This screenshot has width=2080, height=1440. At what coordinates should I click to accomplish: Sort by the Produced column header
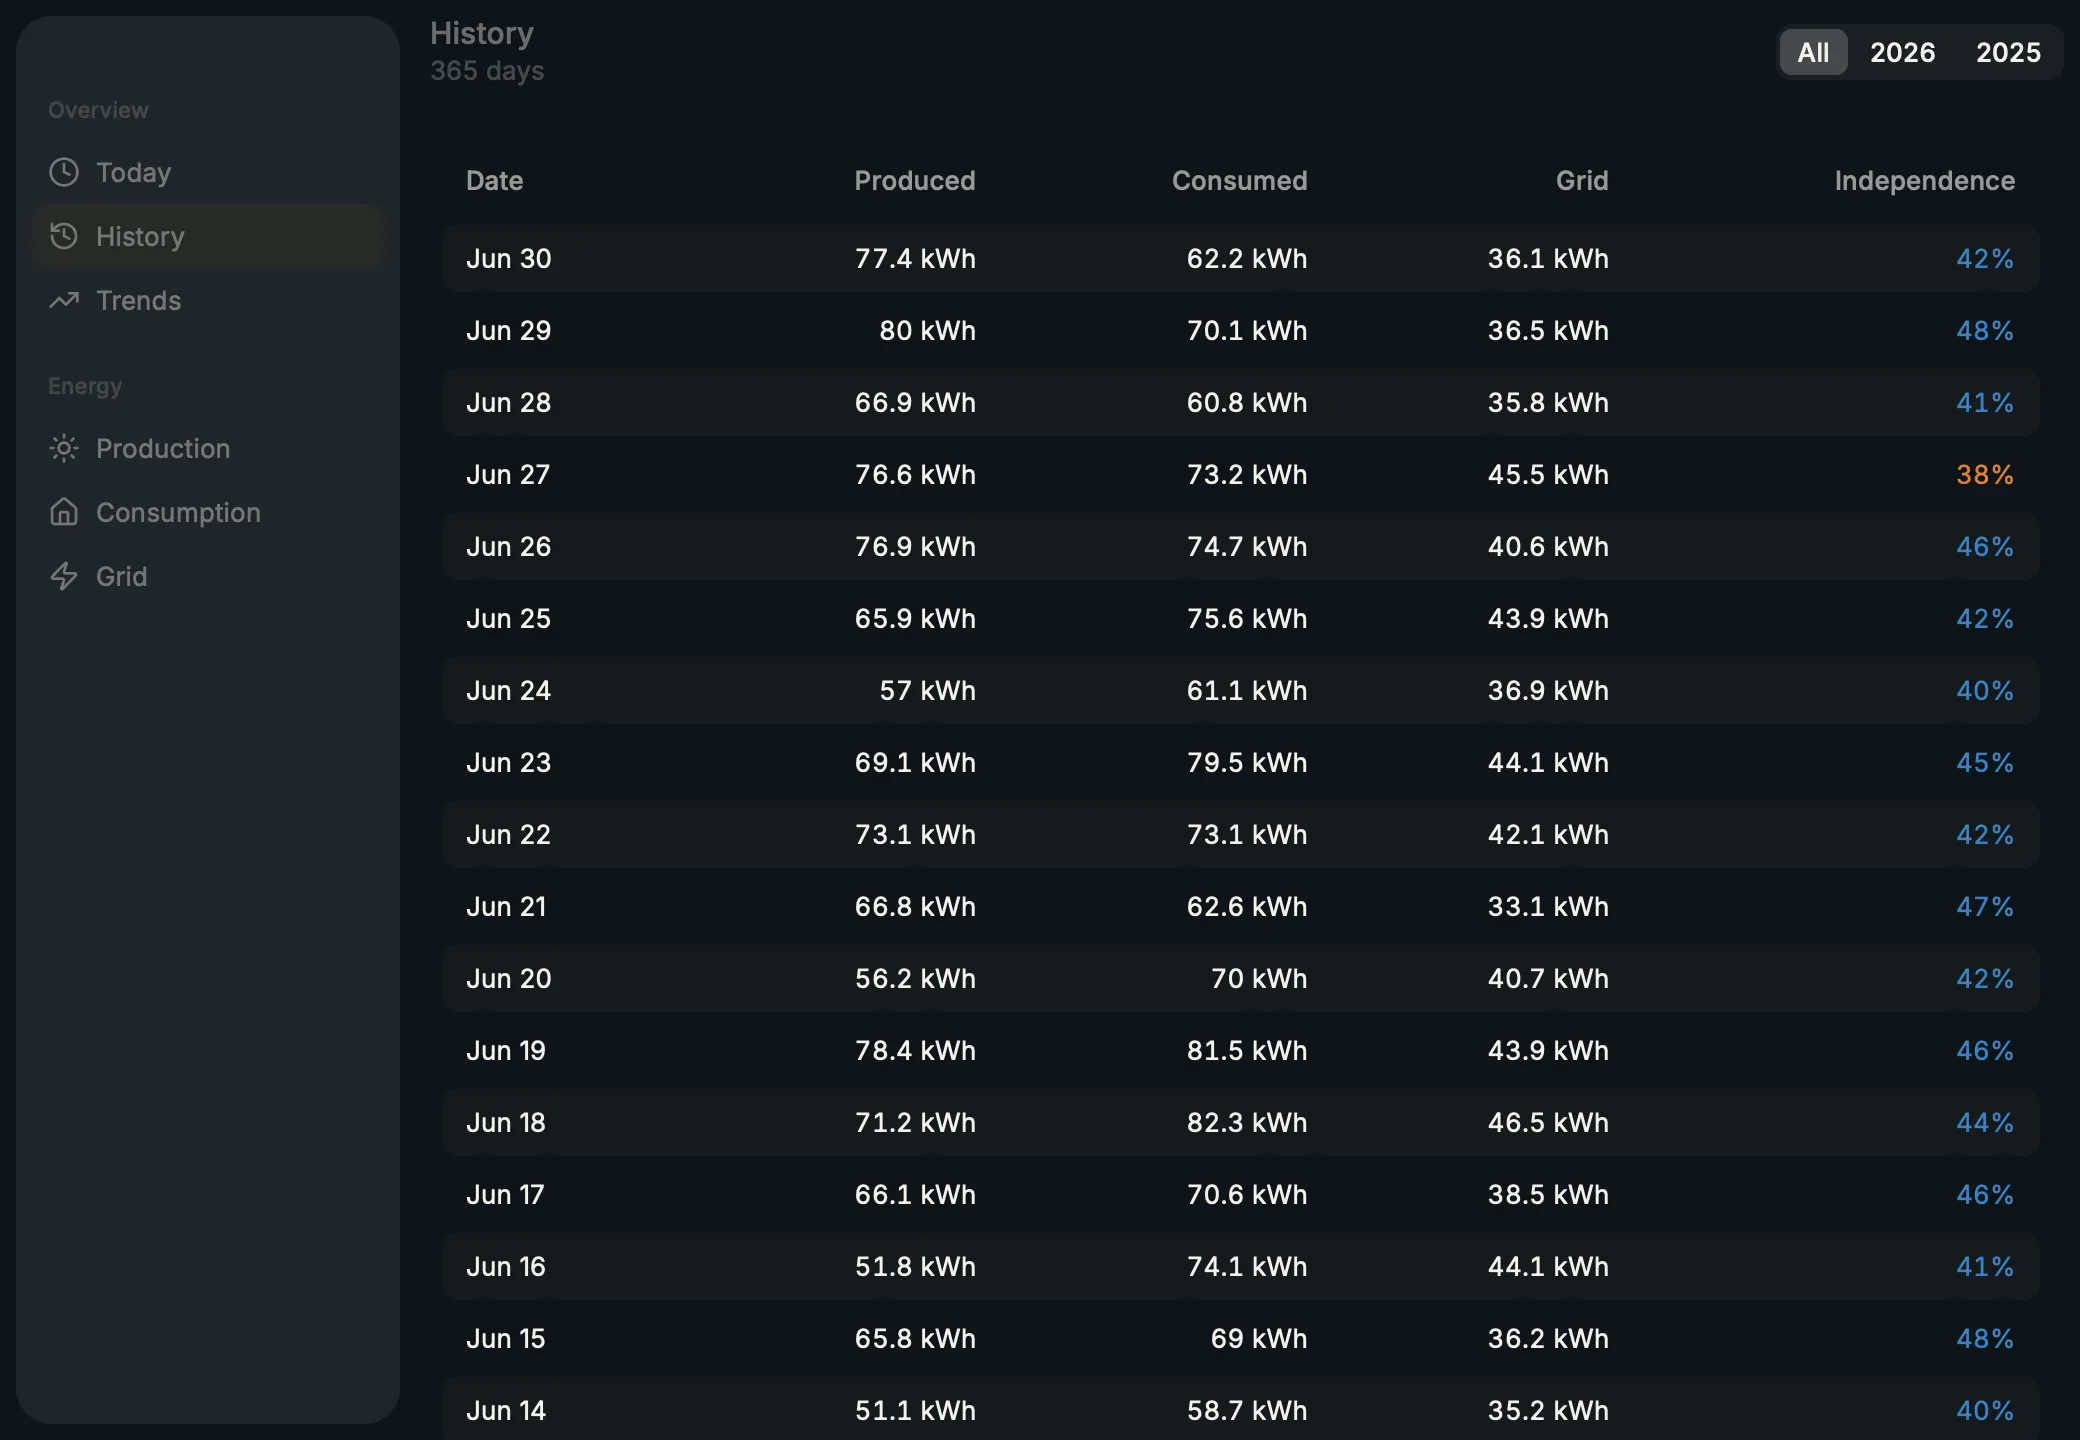point(914,181)
